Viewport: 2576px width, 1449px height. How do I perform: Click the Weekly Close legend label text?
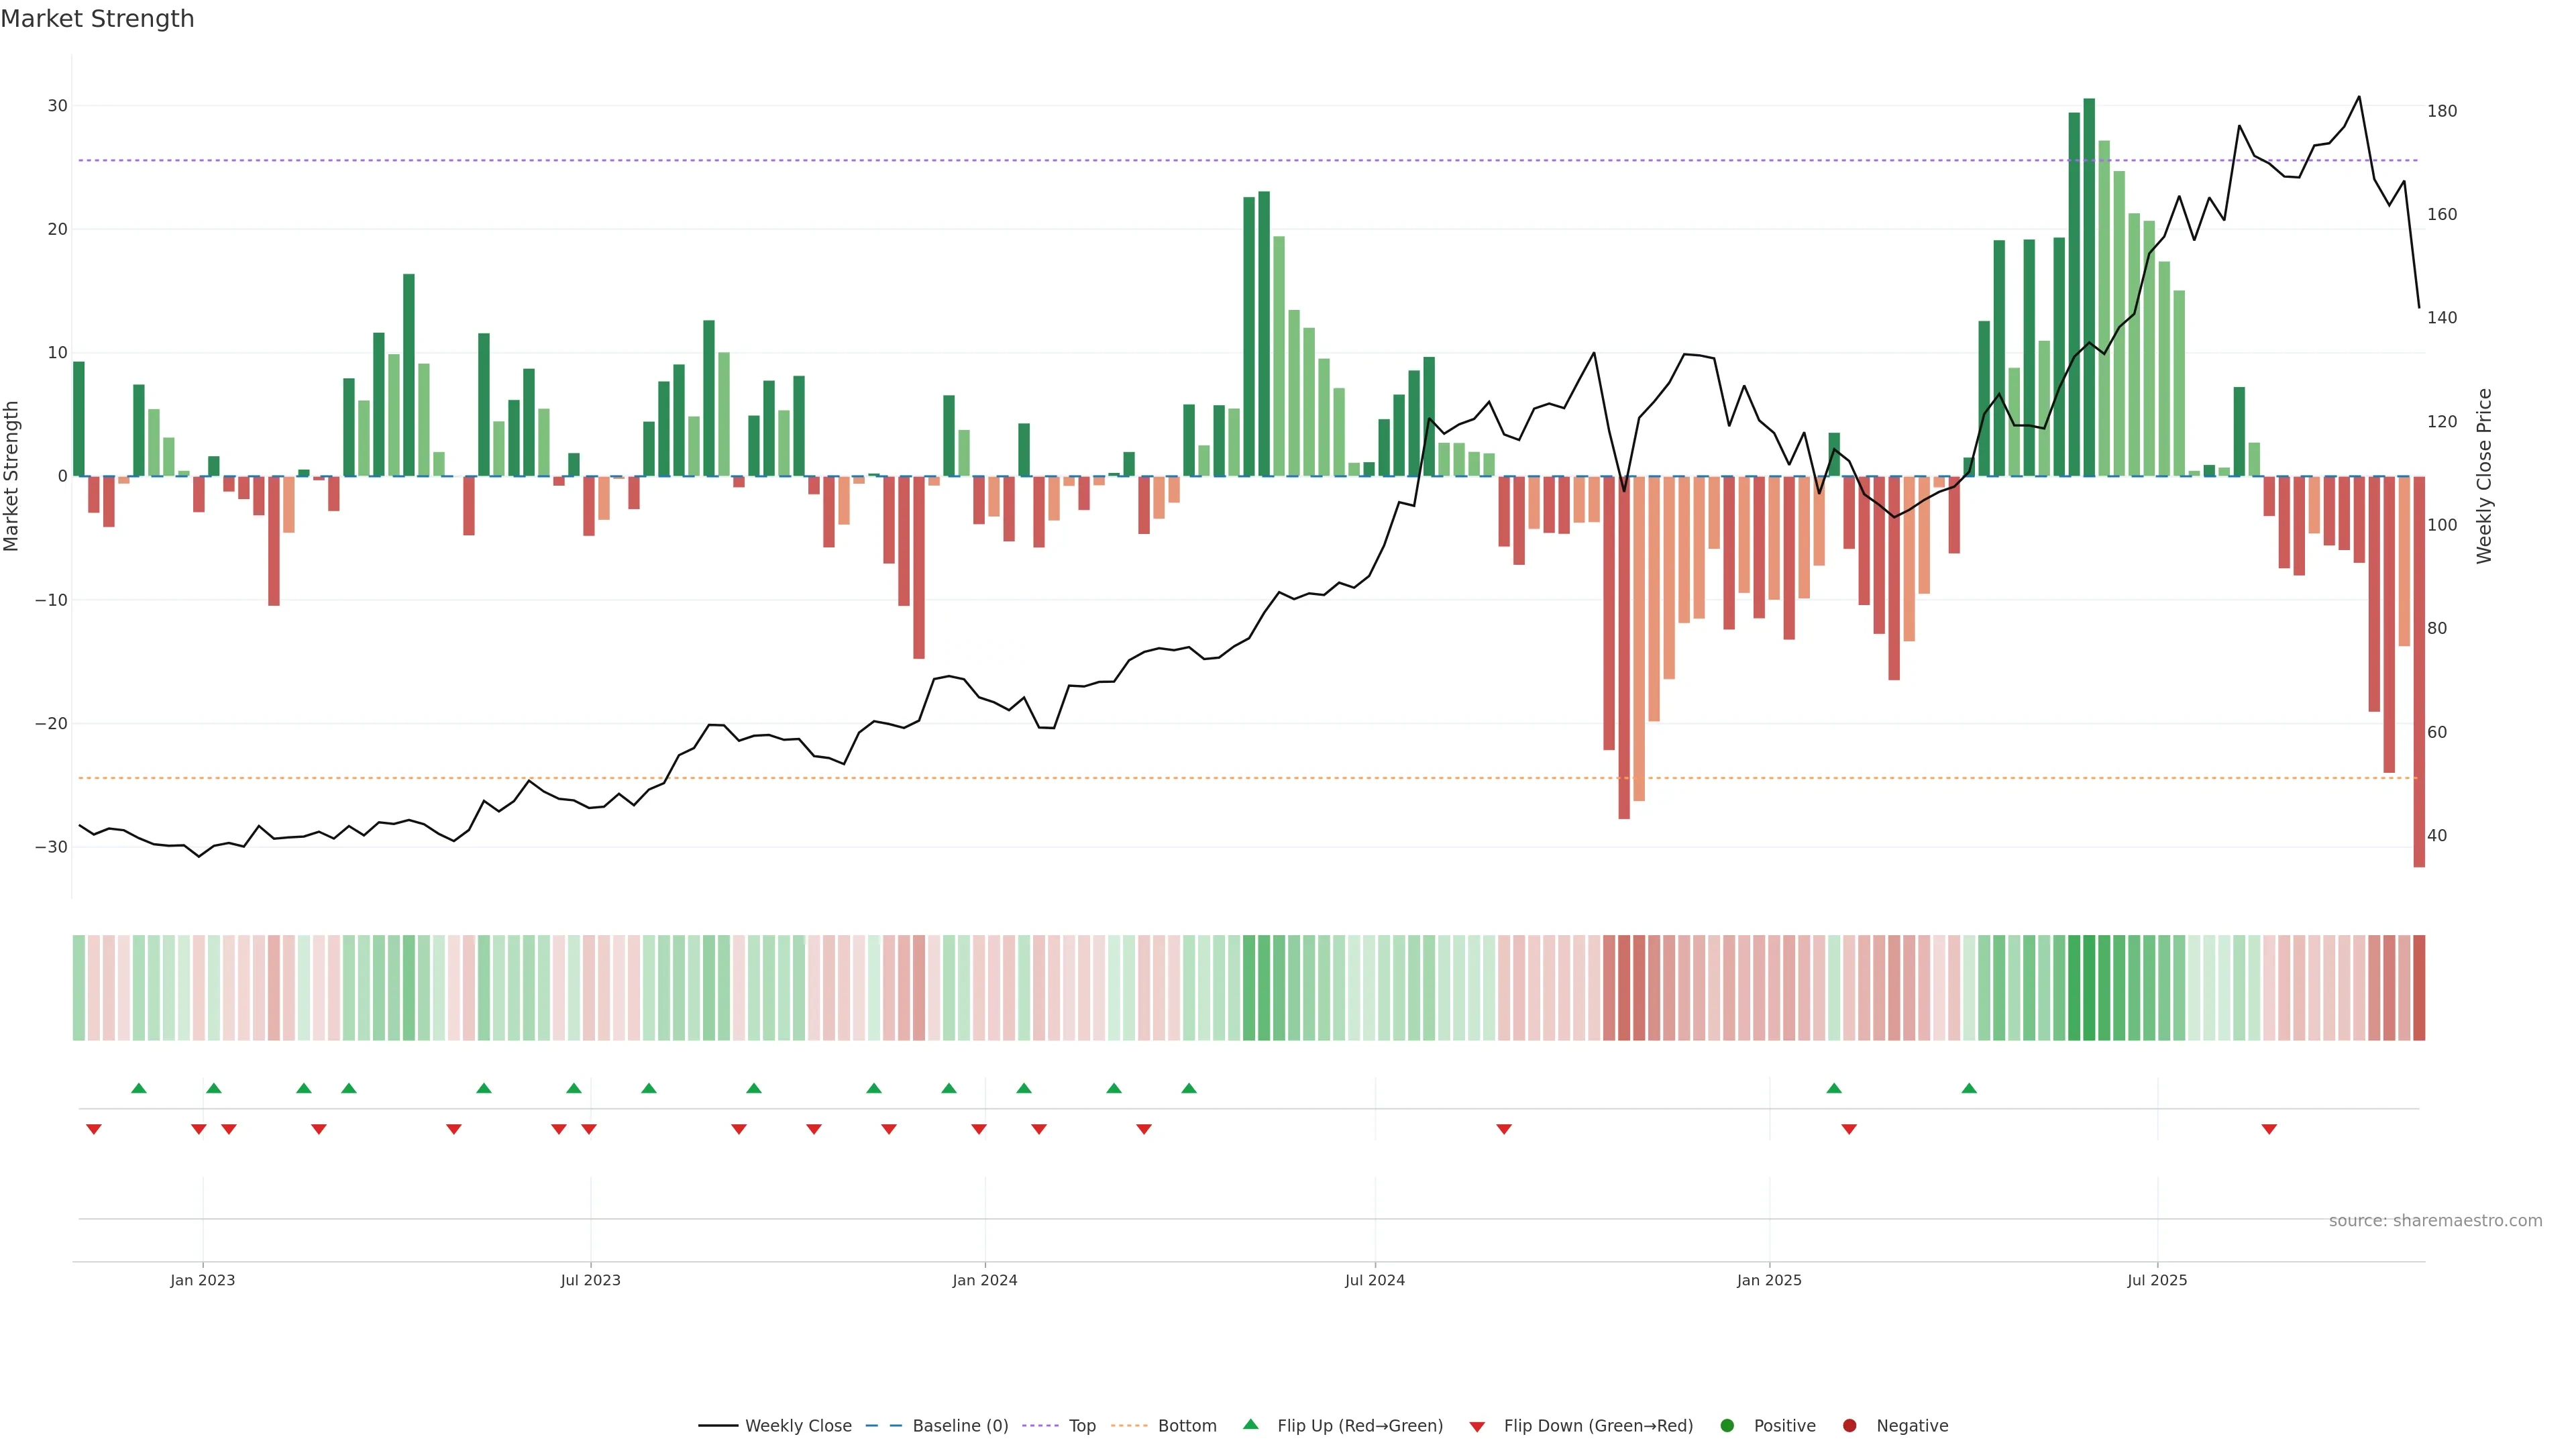click(x=798, y=1425)
